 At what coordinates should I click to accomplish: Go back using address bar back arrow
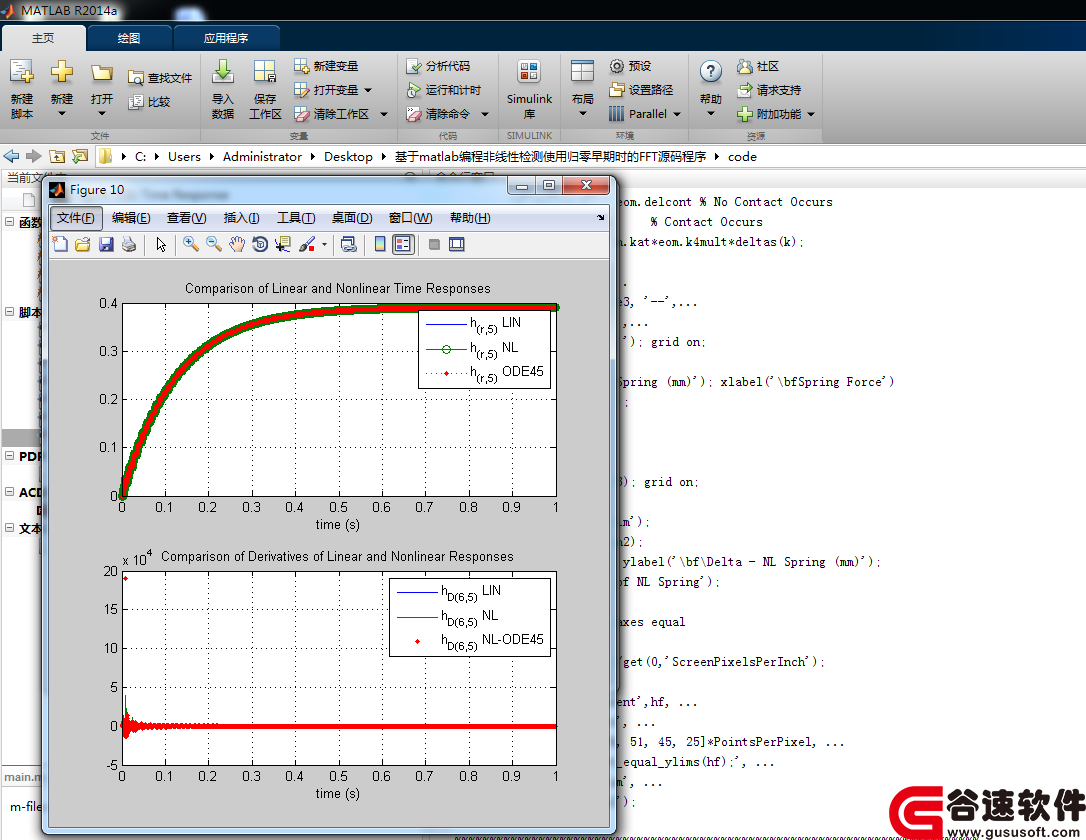click(11, 157)
